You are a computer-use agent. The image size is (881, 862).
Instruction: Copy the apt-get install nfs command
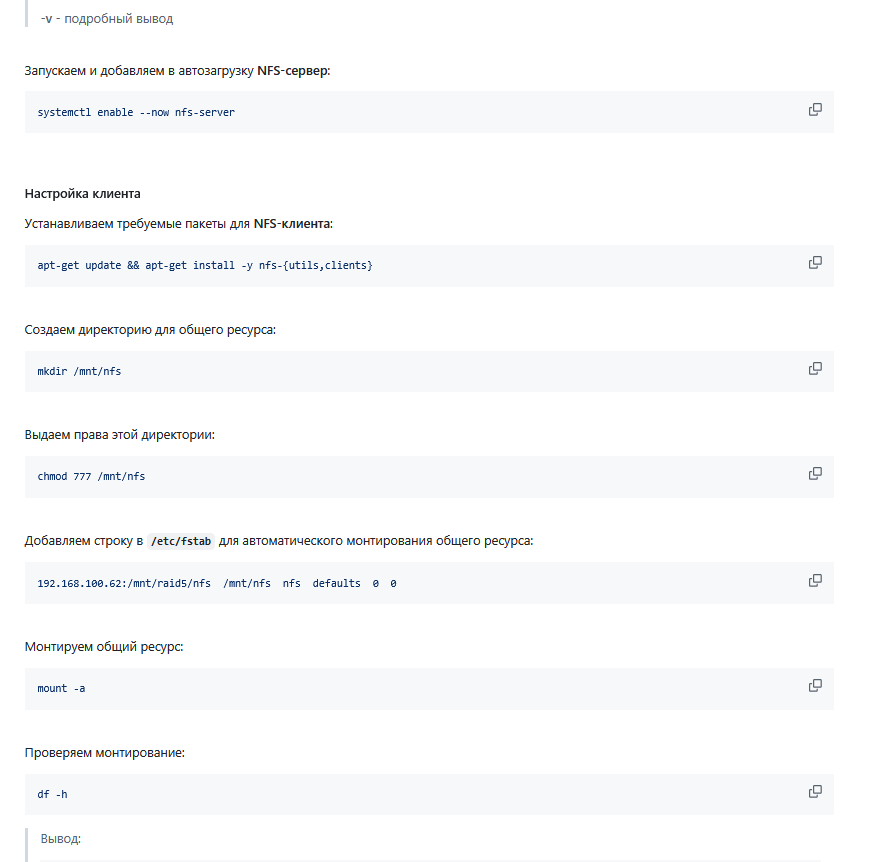click(815, 263)
